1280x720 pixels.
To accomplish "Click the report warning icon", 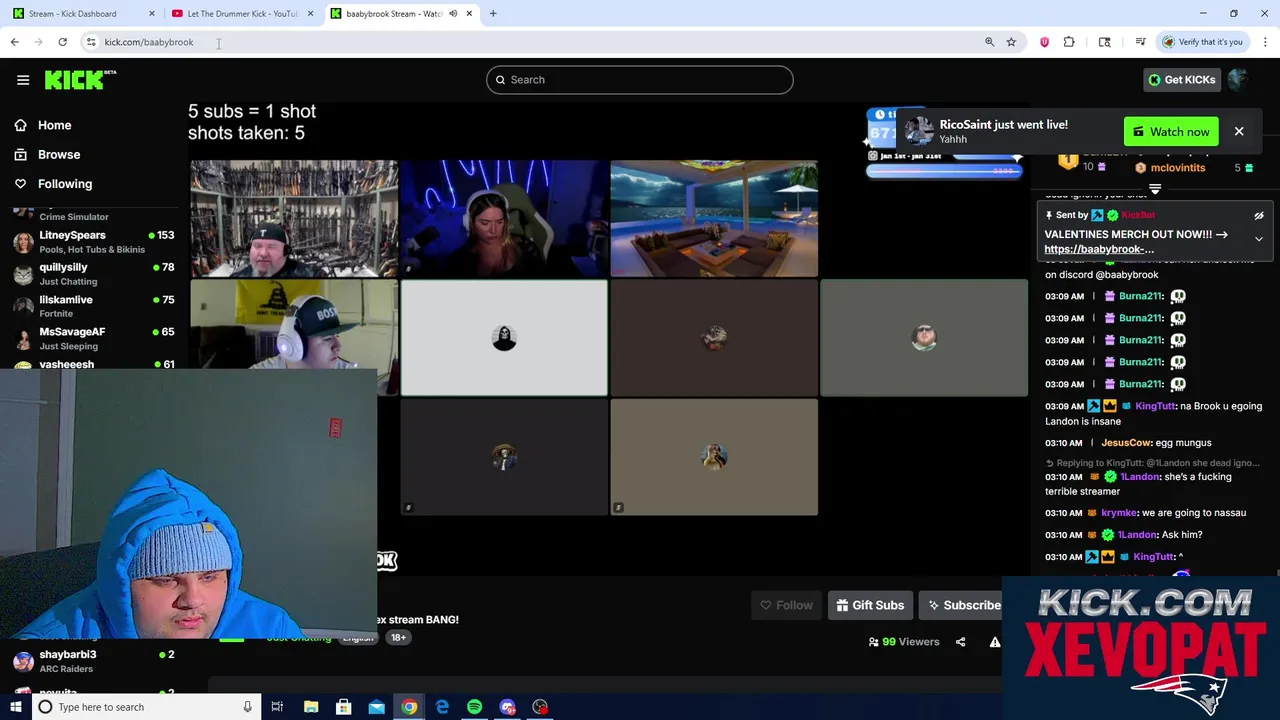I will (x=994, y=642).
